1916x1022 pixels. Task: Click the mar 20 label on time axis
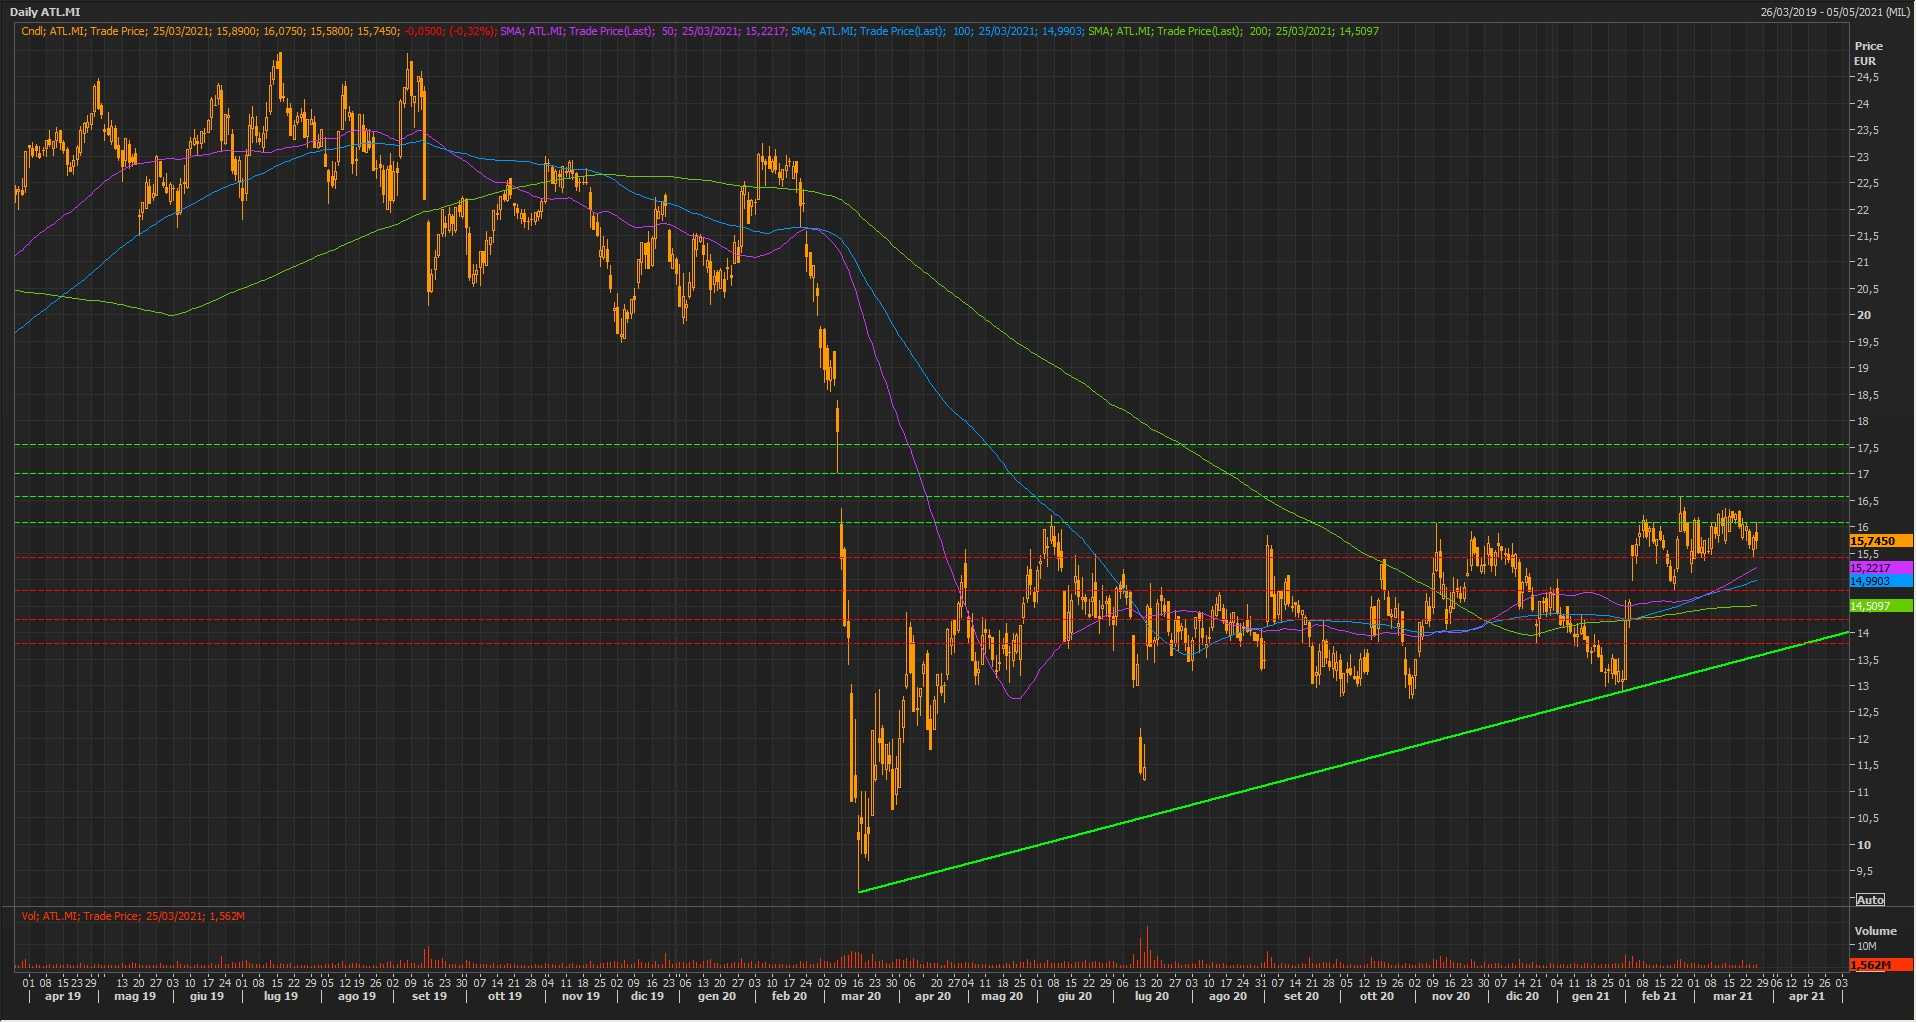861,996
